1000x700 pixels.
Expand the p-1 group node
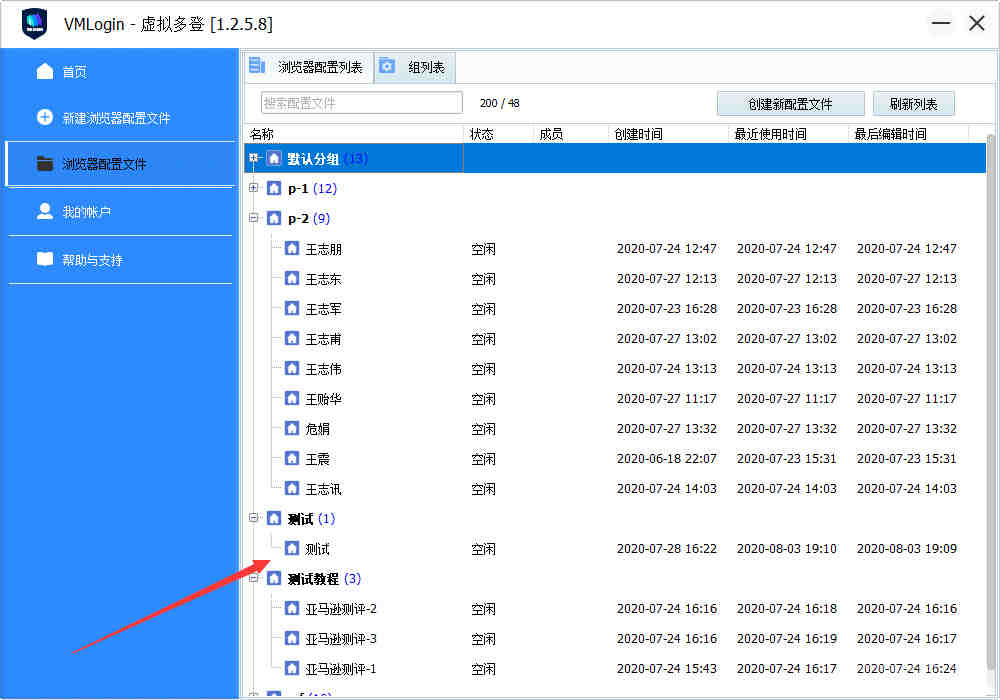(x=254, y=187)
